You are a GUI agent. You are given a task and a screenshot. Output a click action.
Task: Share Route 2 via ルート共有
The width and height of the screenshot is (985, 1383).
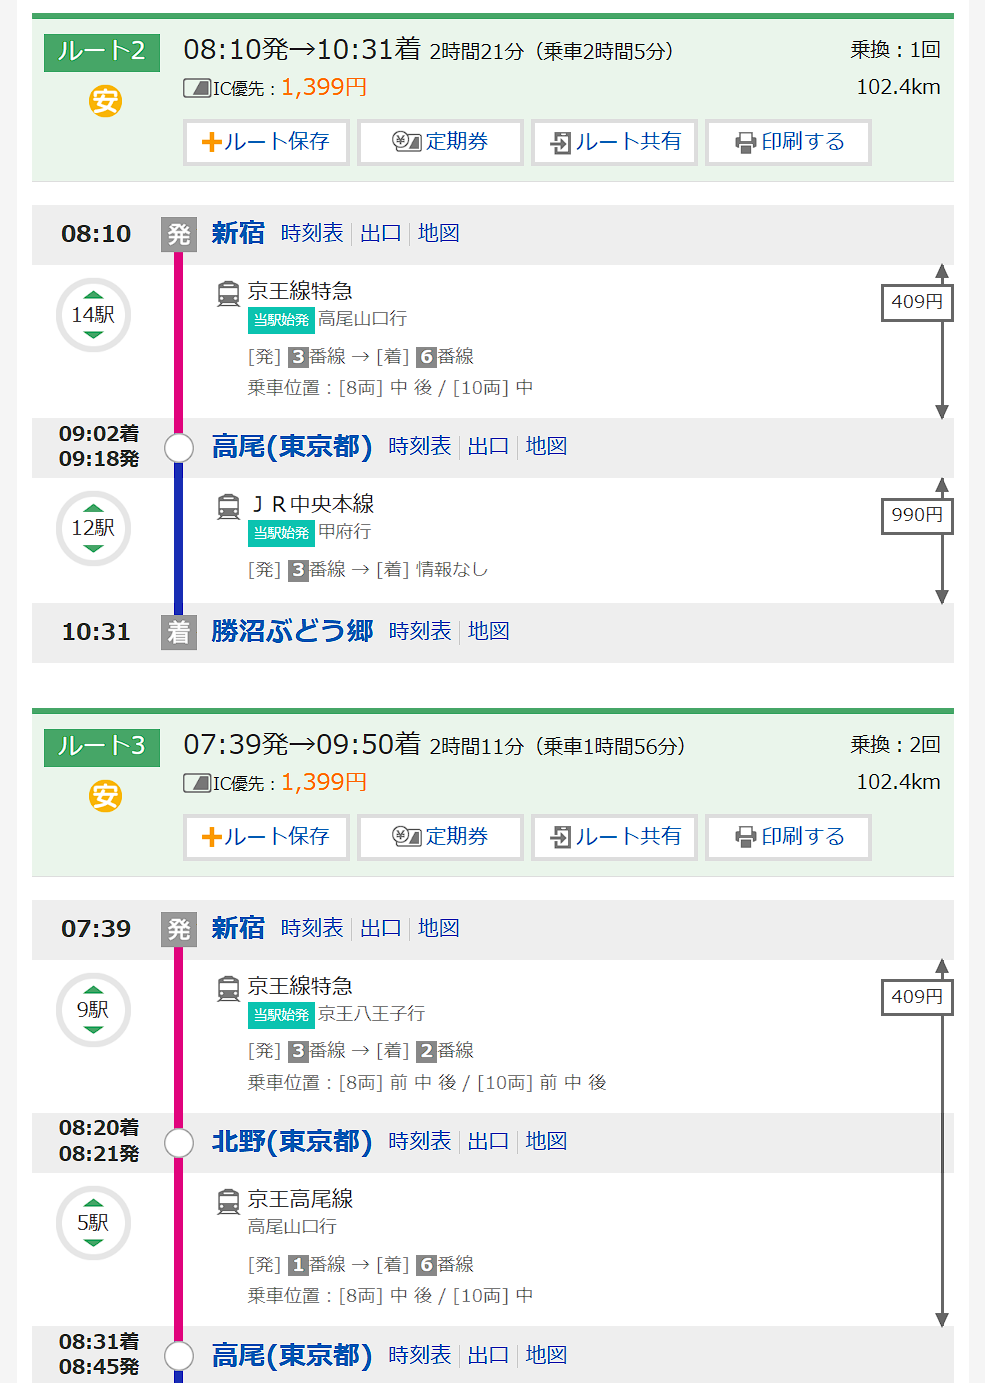(614, 142)
